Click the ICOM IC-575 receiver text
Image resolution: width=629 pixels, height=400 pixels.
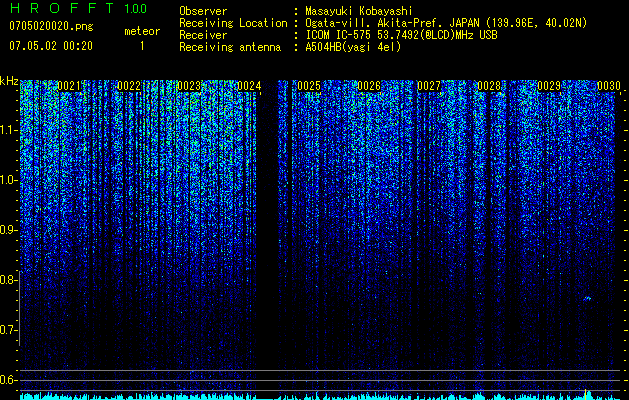coord(401,35)
